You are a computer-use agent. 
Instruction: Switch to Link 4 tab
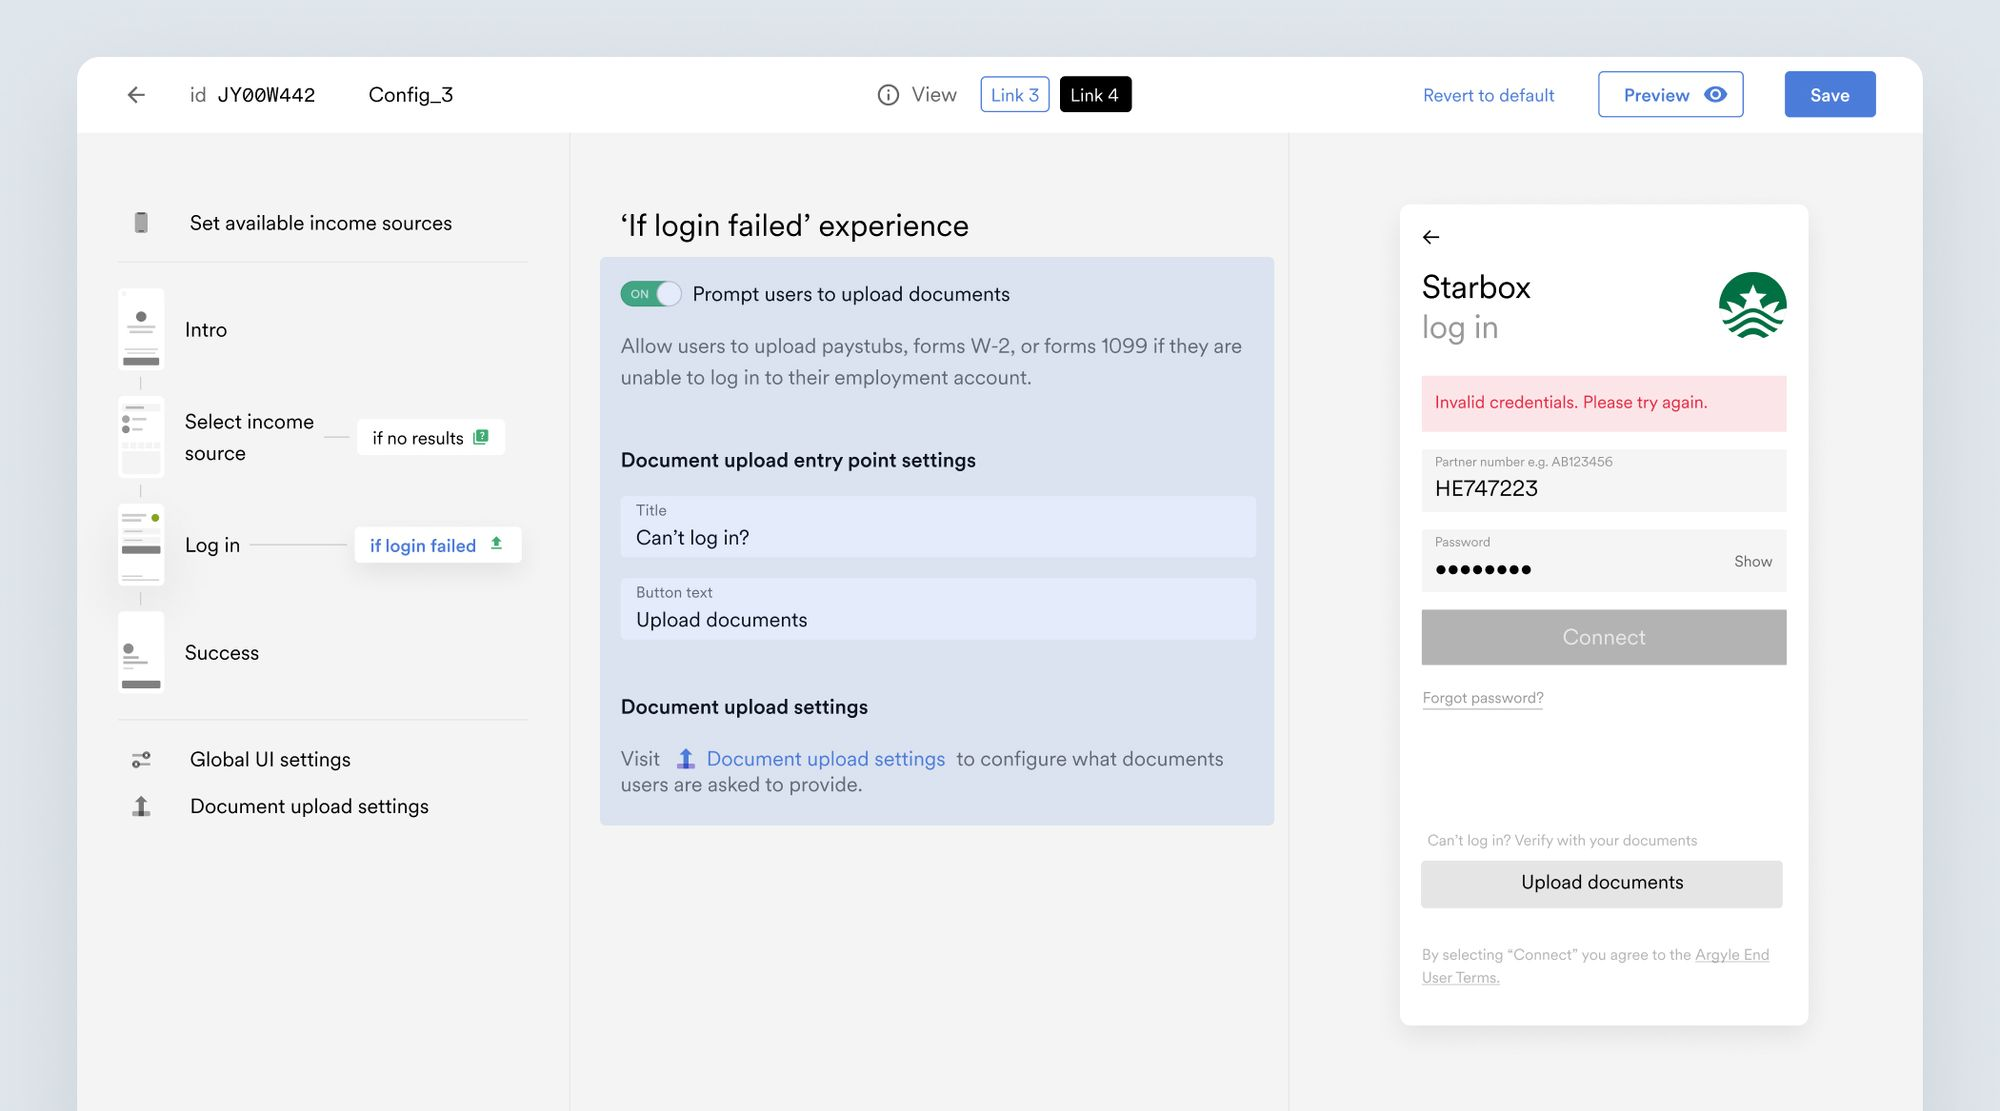(x=1095, y=95)
